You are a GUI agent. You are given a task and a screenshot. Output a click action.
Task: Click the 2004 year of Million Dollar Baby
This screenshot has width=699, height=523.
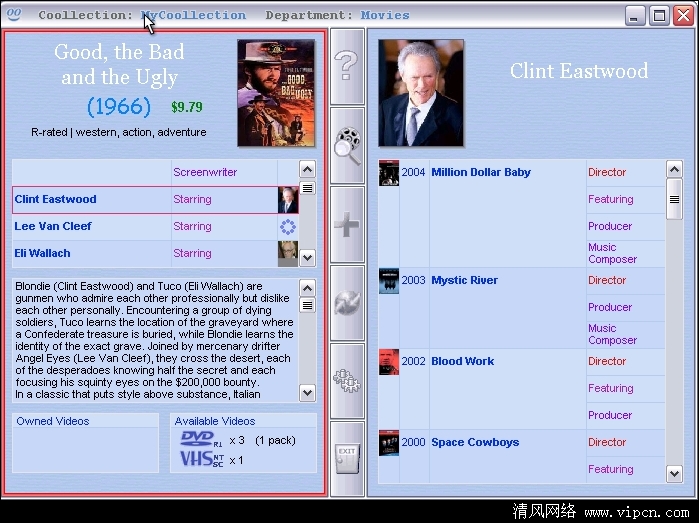(x=413, y=172)
